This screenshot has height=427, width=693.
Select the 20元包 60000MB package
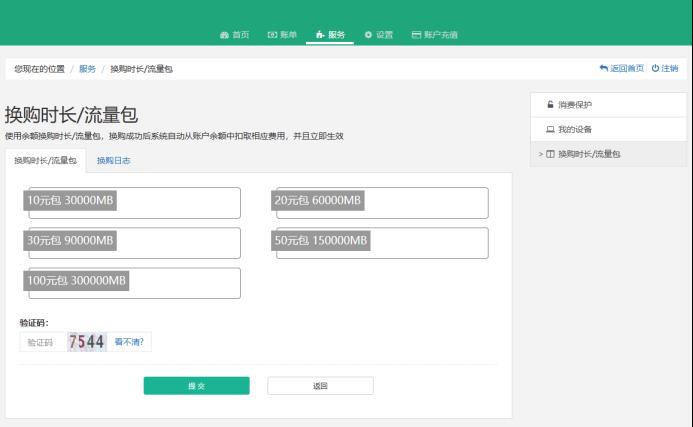(381, 202)
